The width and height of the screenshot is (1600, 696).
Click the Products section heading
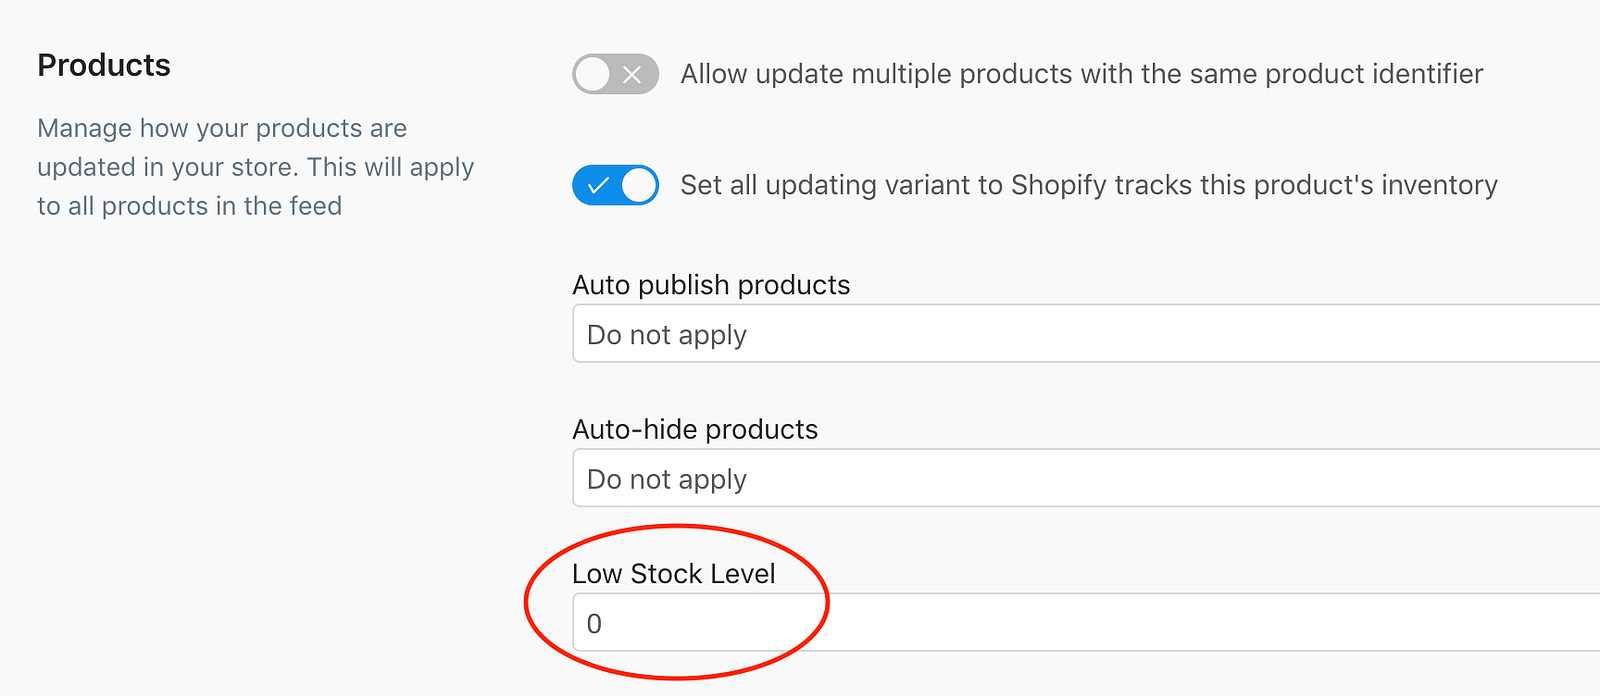pyautogui.click(x=104, y=65)
